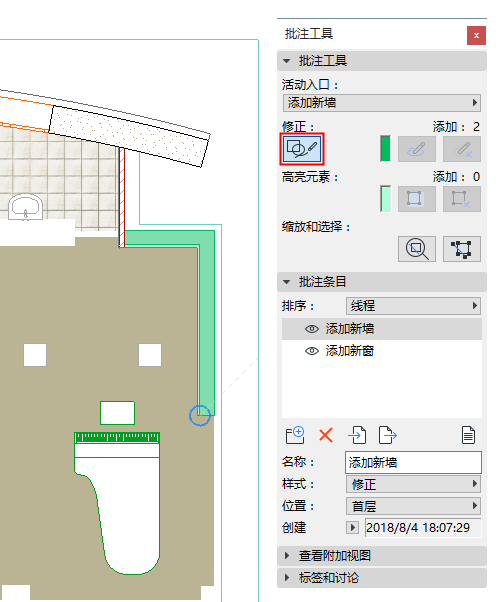
Task: Click the remove highlighted elements icon
Action: [462, 199]
